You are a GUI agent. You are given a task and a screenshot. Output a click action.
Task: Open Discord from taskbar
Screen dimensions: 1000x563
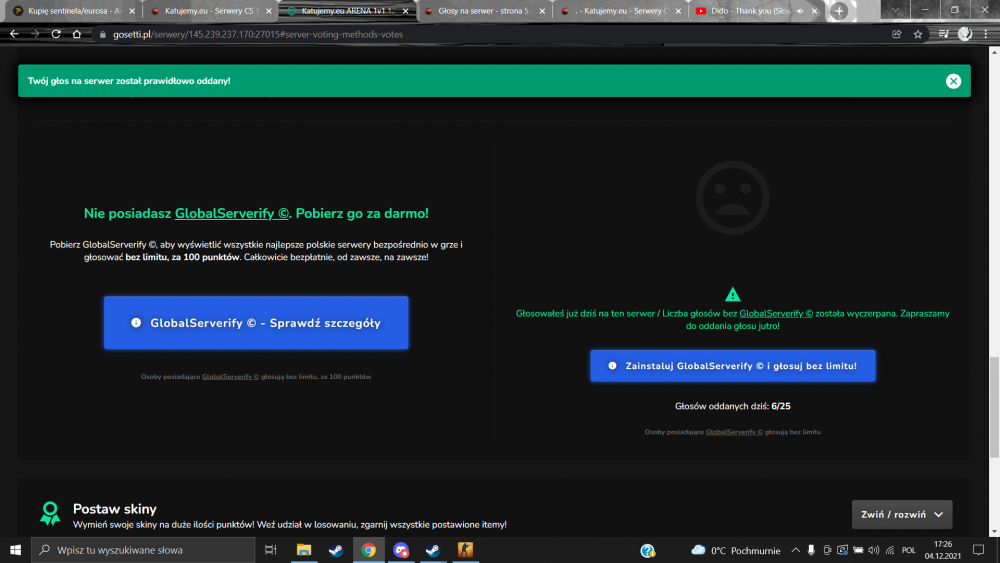pos(401,550)
